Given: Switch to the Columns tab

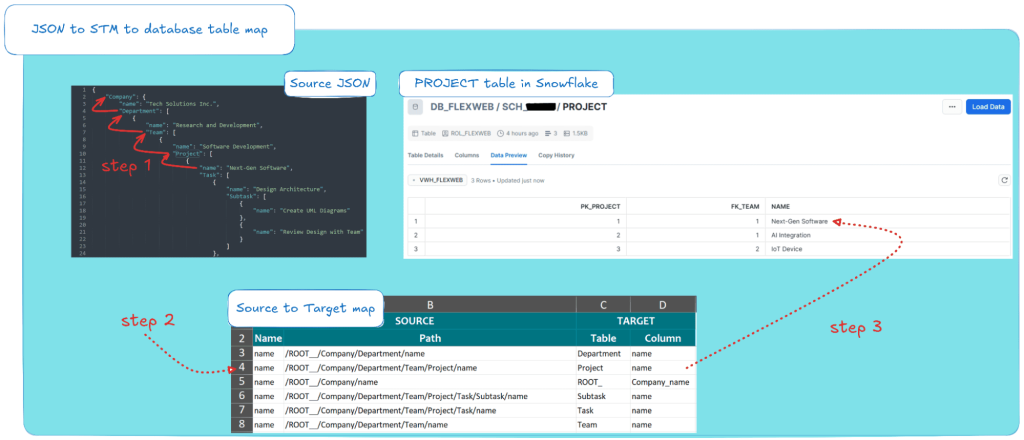Looking at the screenshot, I should point(466,155).
